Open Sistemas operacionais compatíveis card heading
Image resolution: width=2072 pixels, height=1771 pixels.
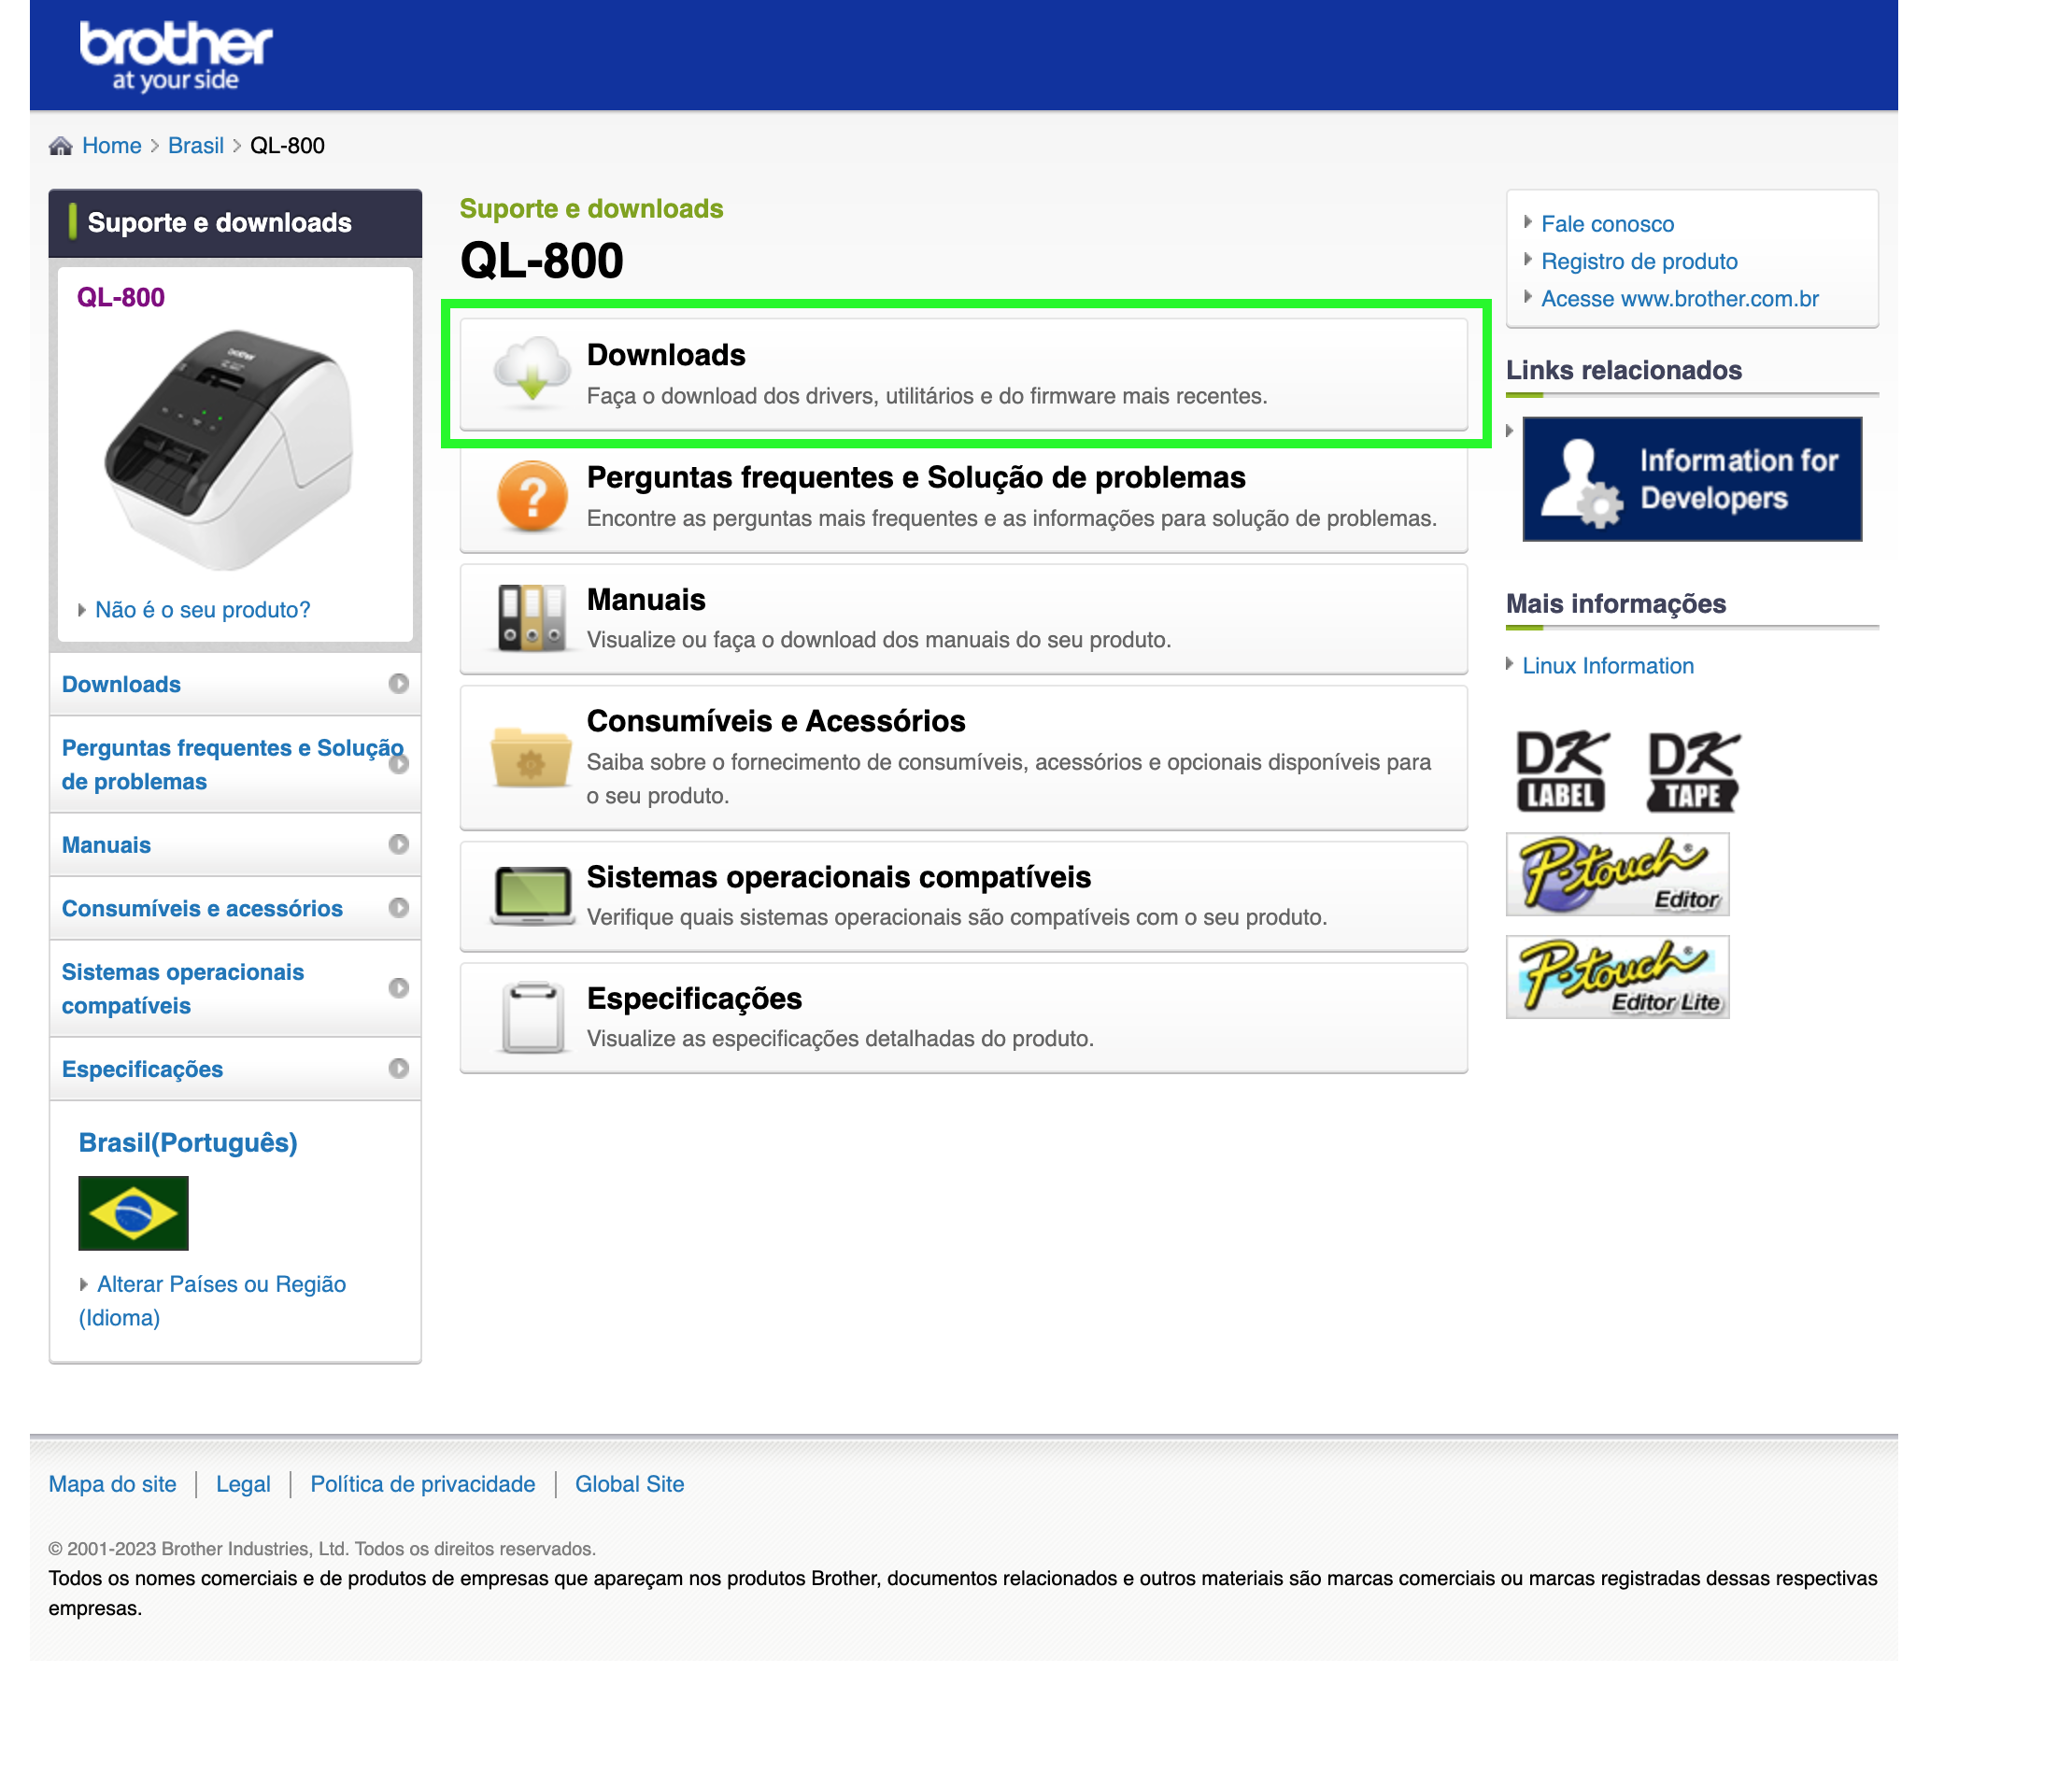839,877
